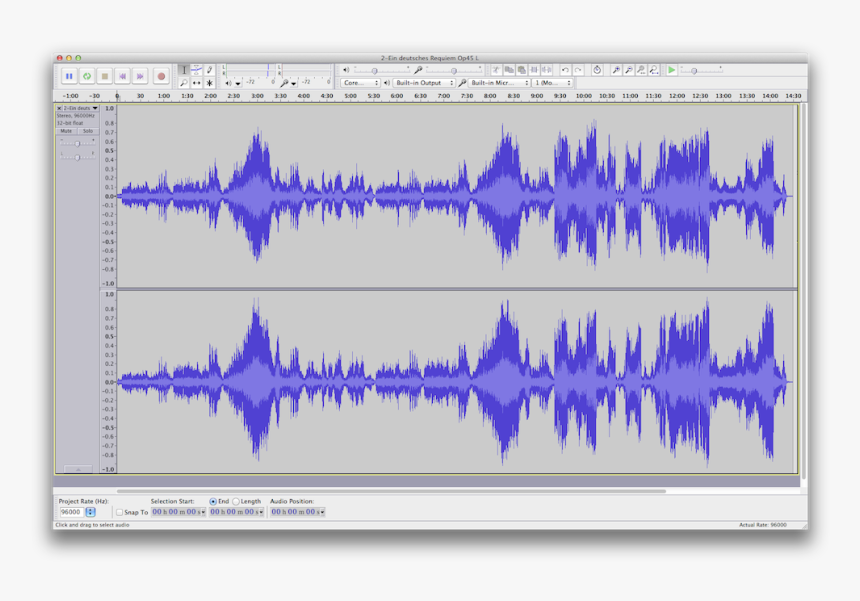Click the Copy icon in edit toolbar

click(x=509, y=70)
